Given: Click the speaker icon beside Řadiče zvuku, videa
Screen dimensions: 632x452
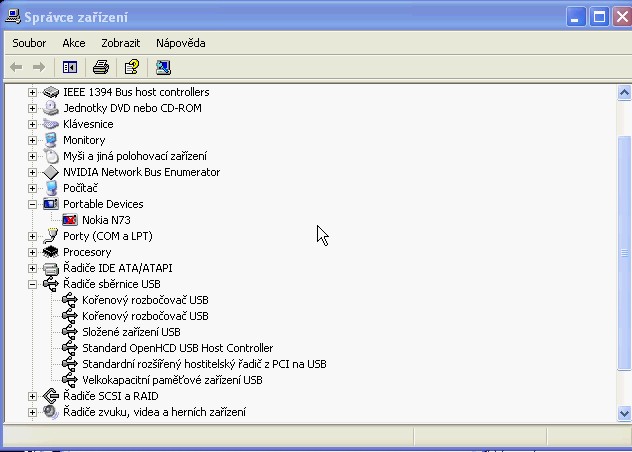Looking at the screenshot, I should pyautogui.click(x=51, y=412).
